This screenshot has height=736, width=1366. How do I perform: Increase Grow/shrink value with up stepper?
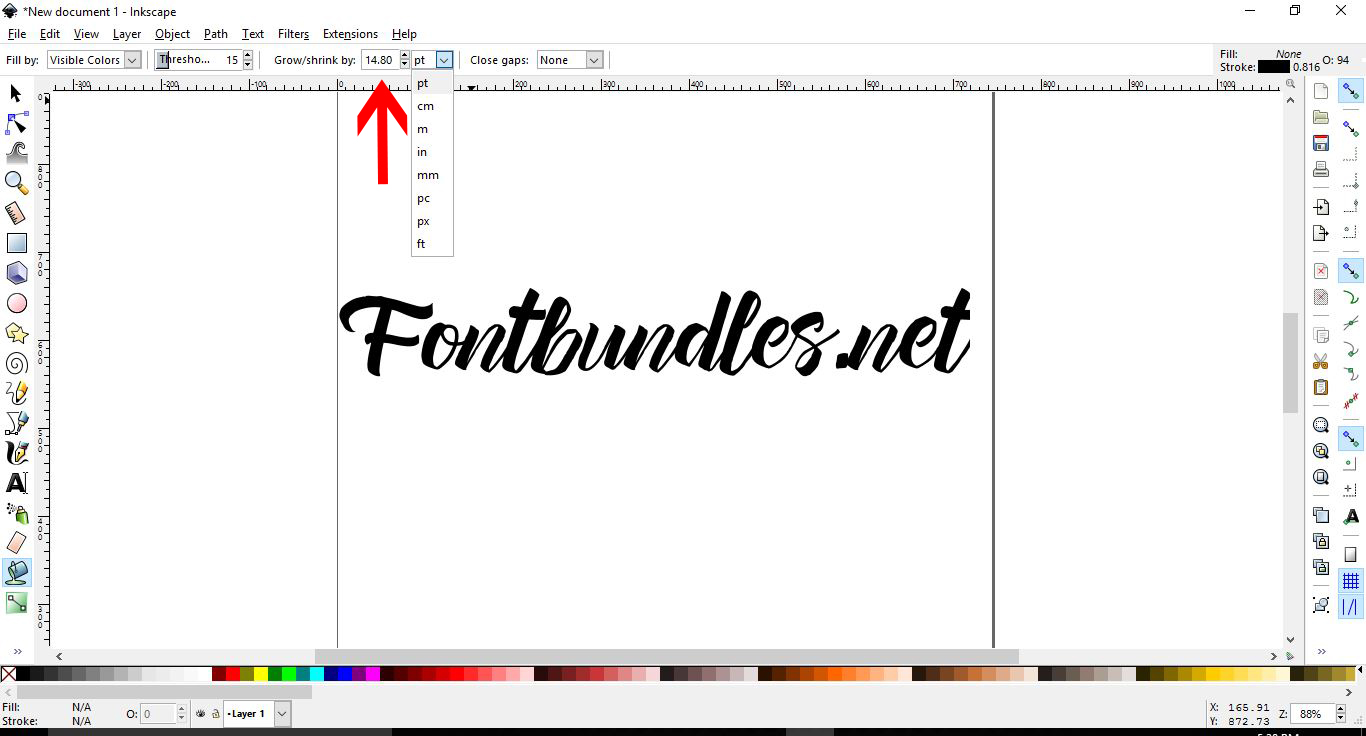point(404,56)
